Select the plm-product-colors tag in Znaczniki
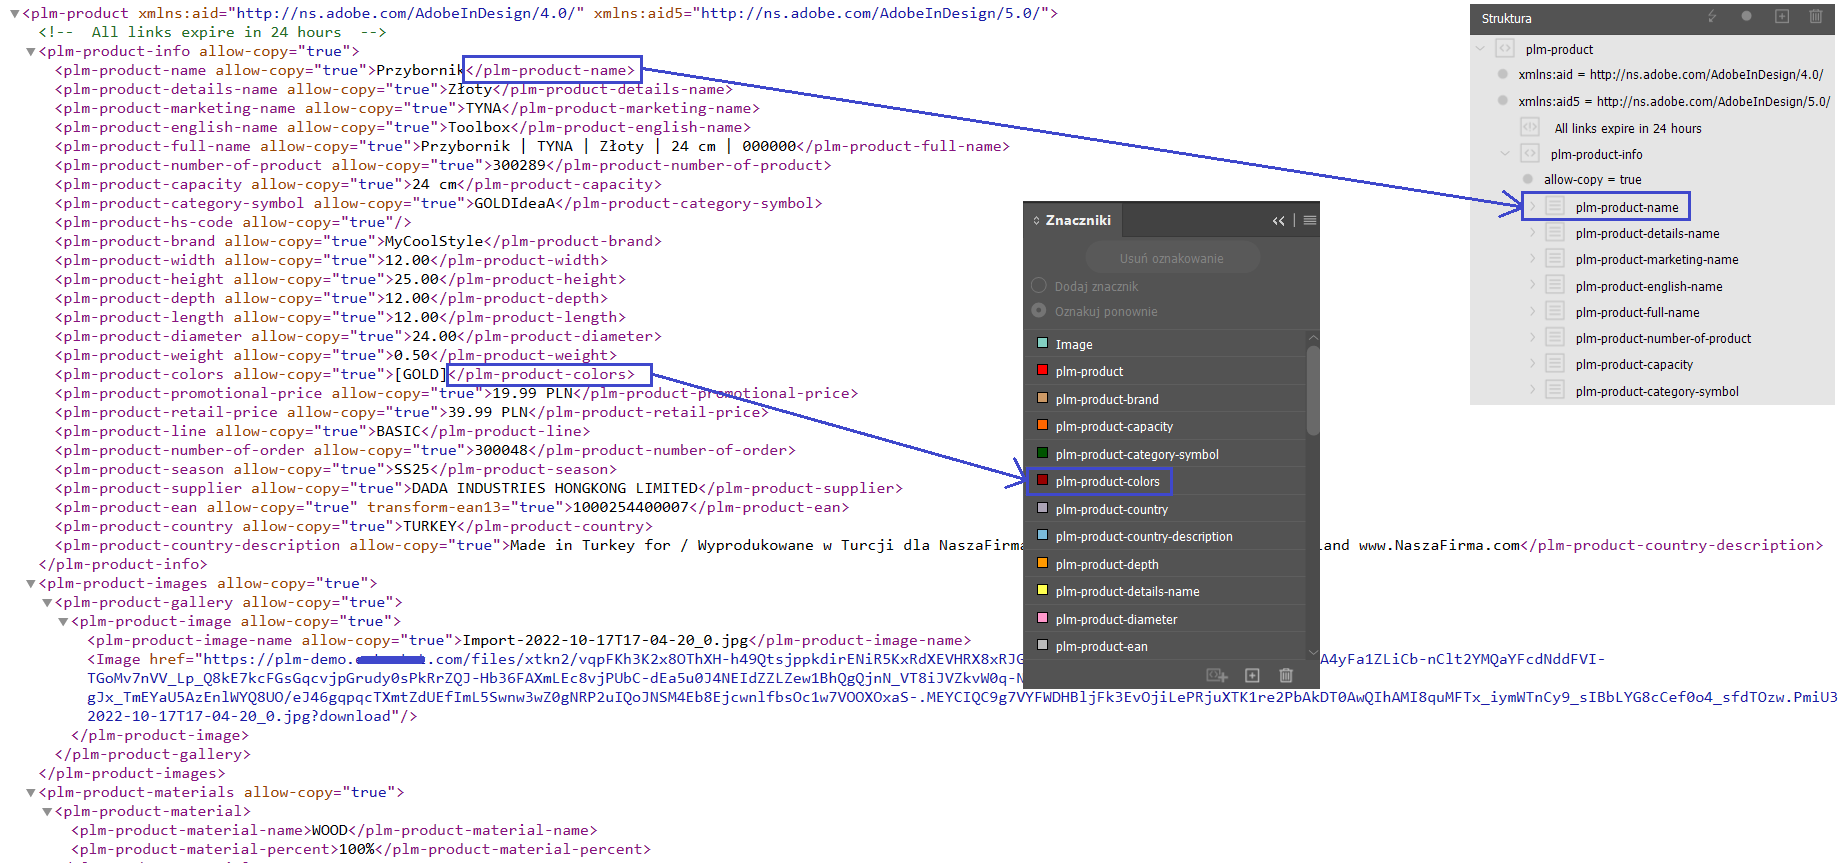This screenshot has height=863, width=1838. coord(1166,481)
